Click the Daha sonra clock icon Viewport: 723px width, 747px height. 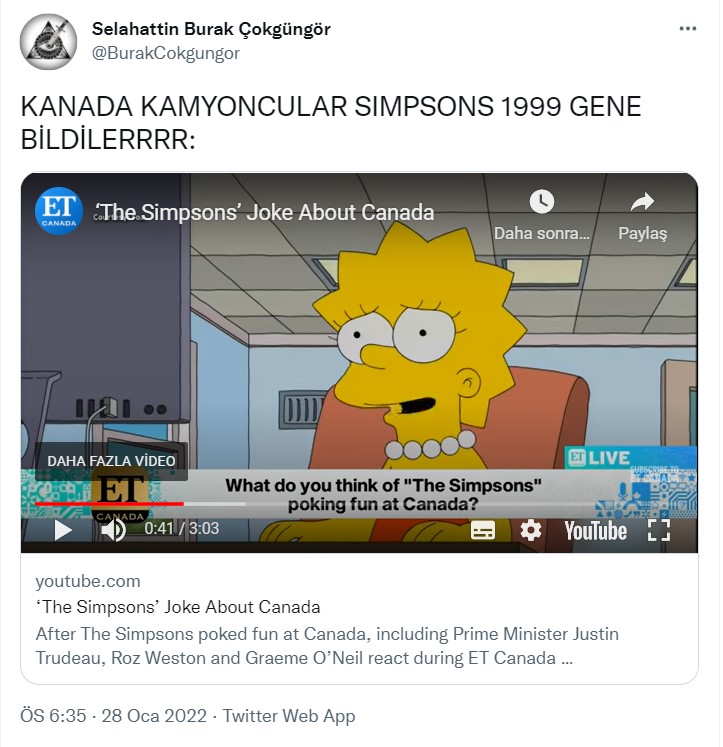(542, 202)
